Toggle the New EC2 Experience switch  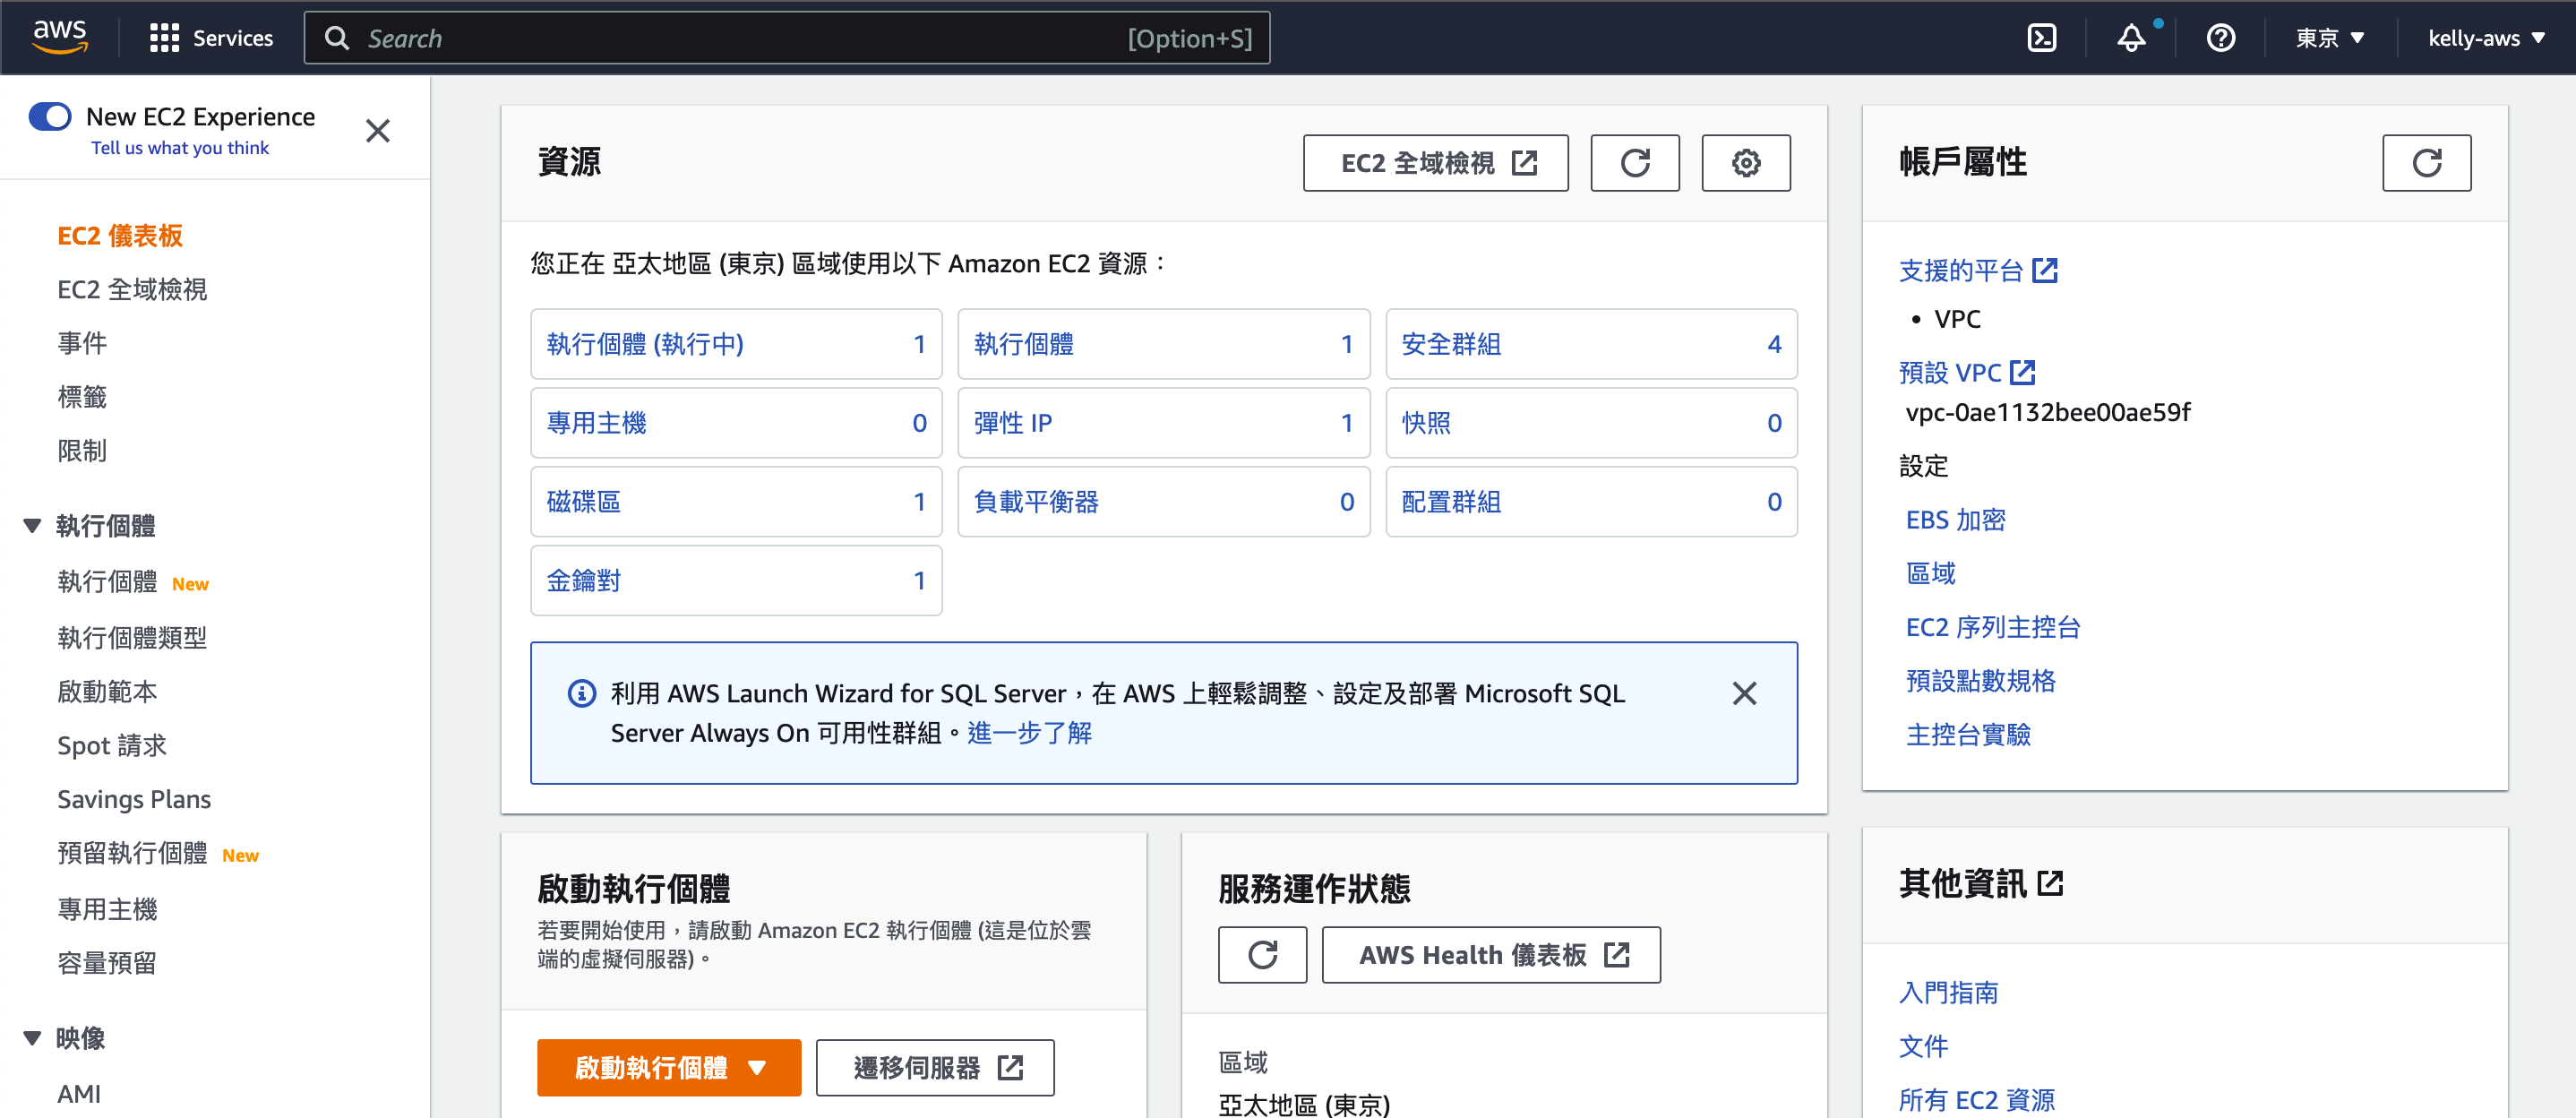click(x=50, y=116)
